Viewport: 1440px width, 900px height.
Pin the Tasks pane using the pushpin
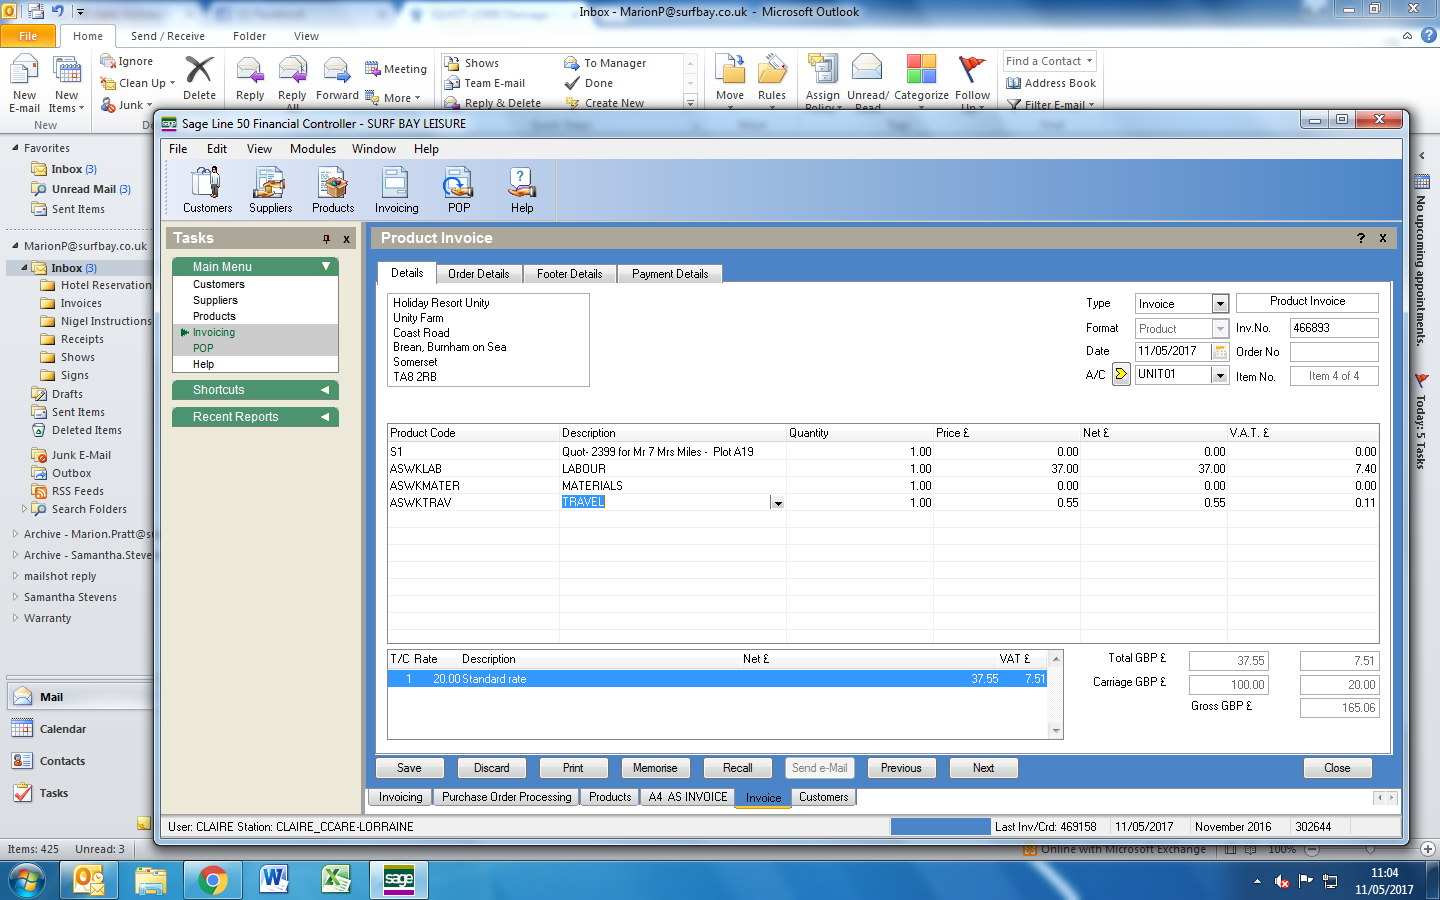pos(326,239)
